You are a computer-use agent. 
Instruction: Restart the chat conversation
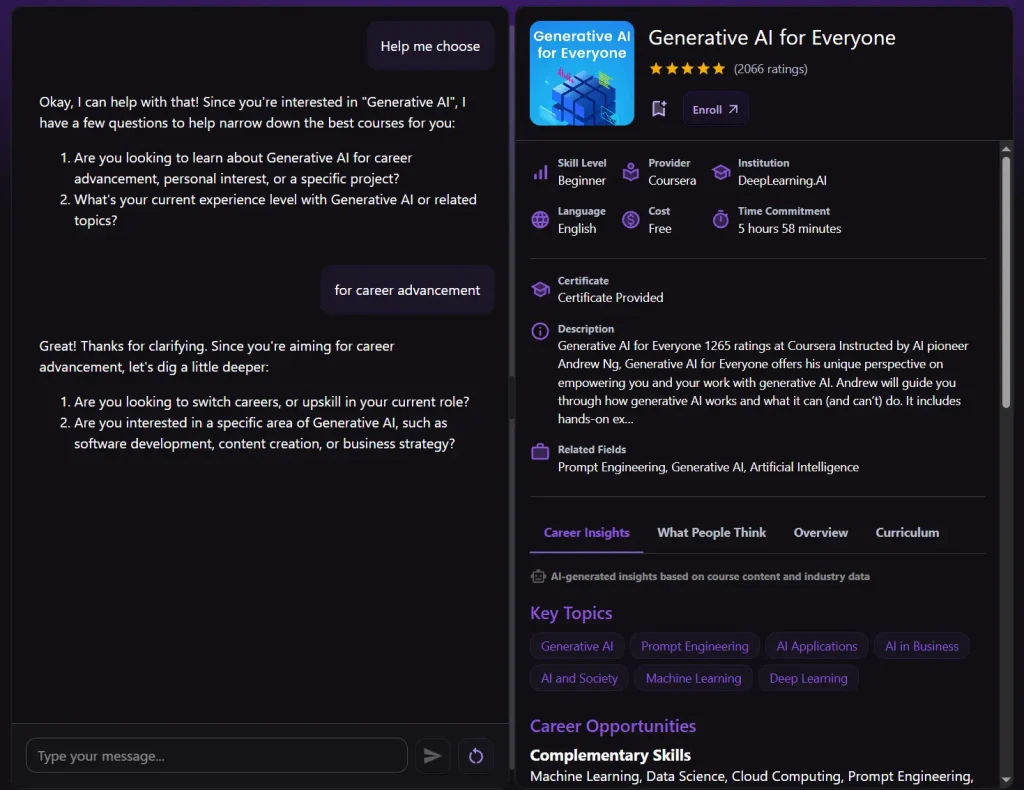[476, 756]
